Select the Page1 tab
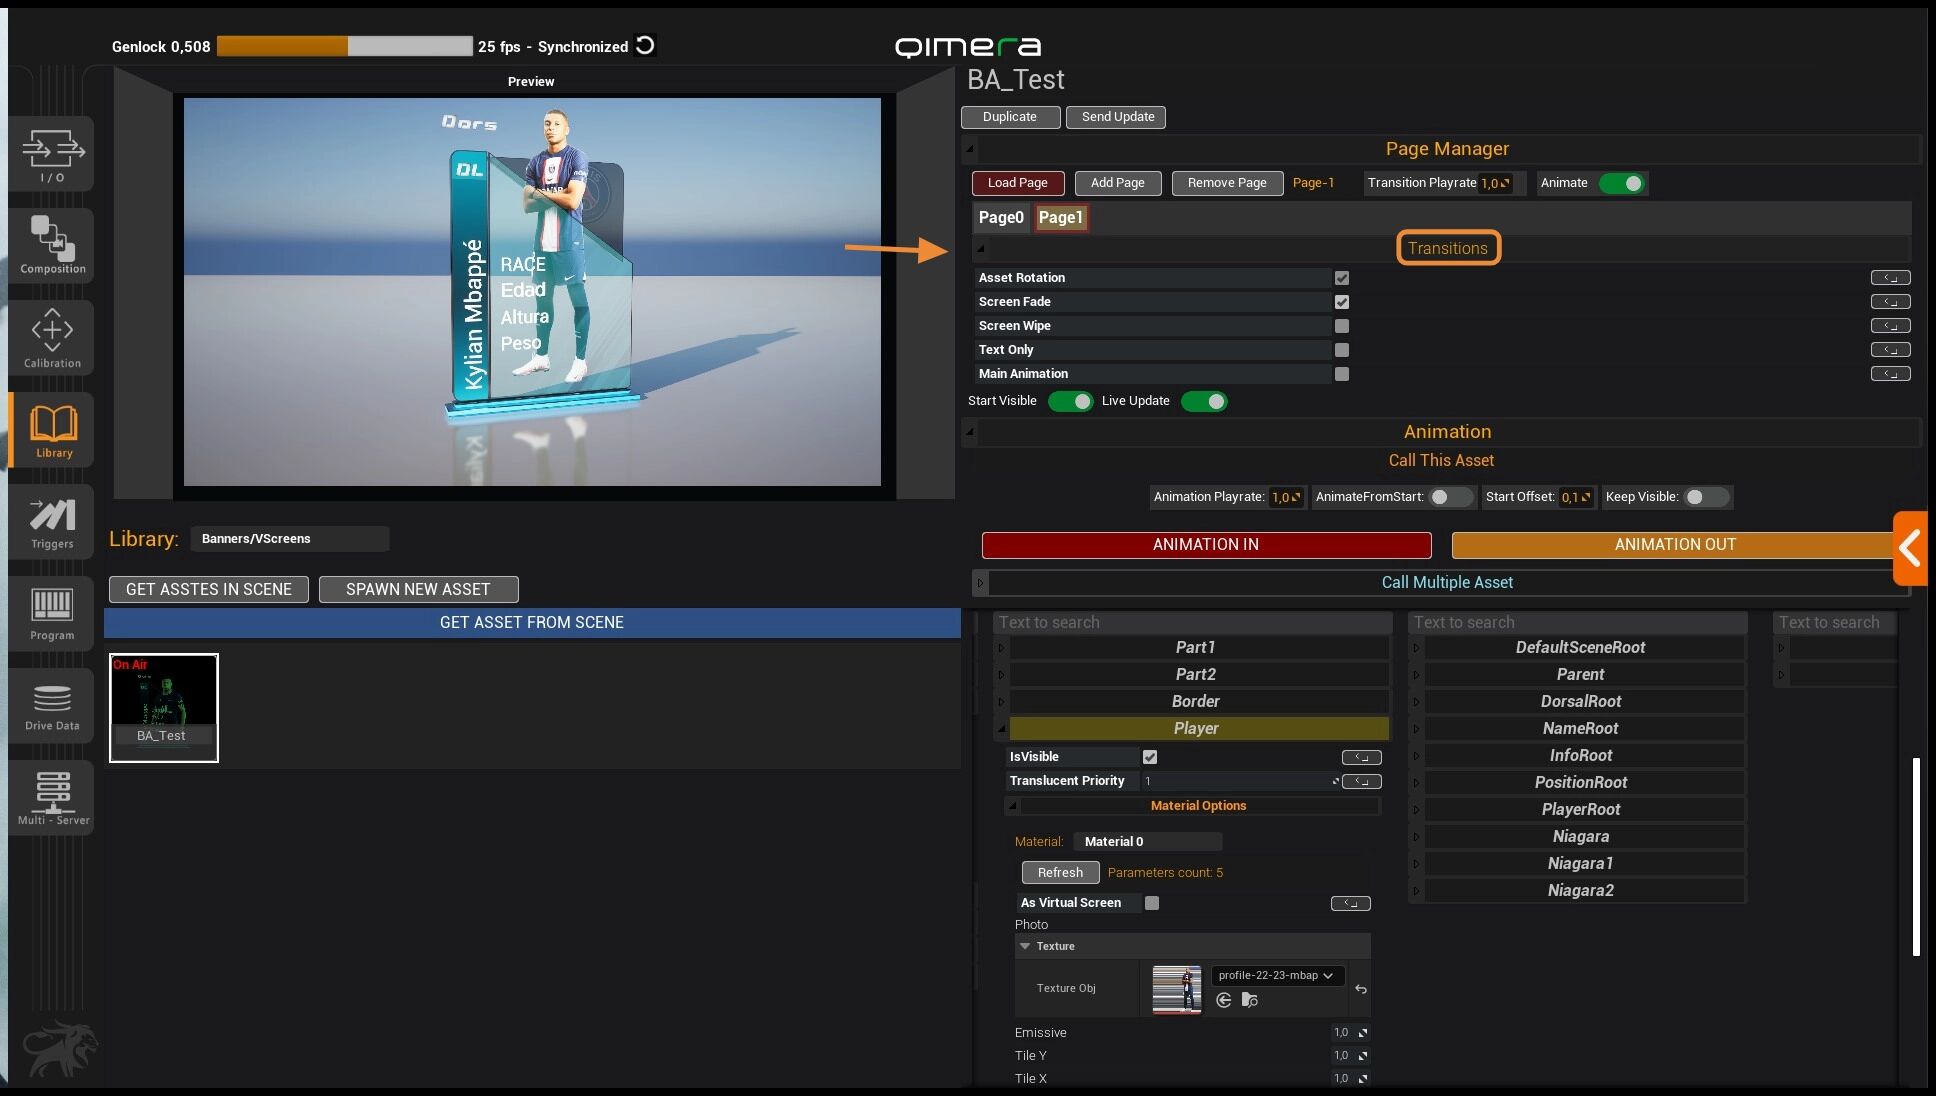Image resolution: width=1936 pixels, height=1096 pixels. point(1060,217)
